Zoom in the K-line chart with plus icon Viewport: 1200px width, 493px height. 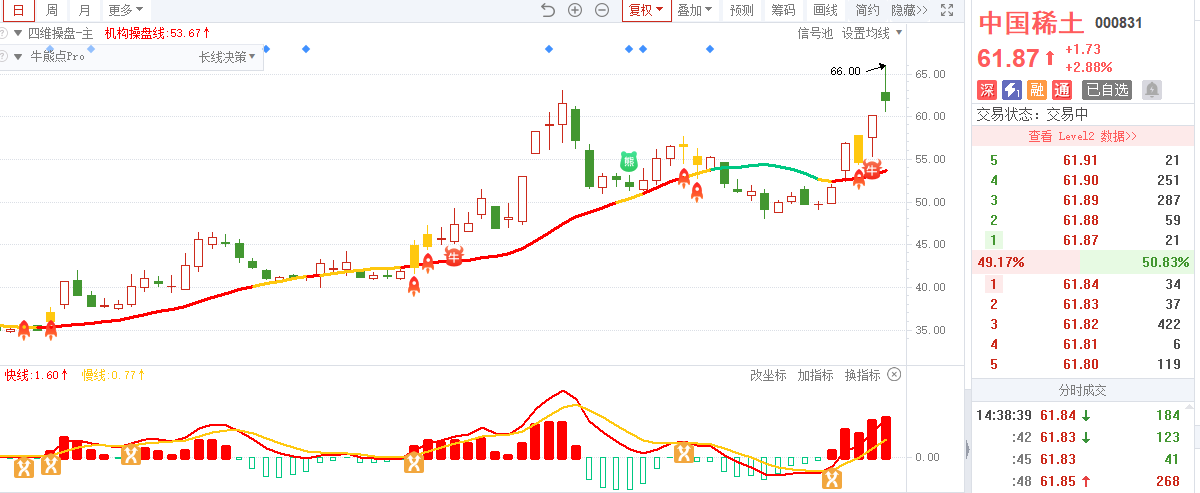tap(575, 10)
